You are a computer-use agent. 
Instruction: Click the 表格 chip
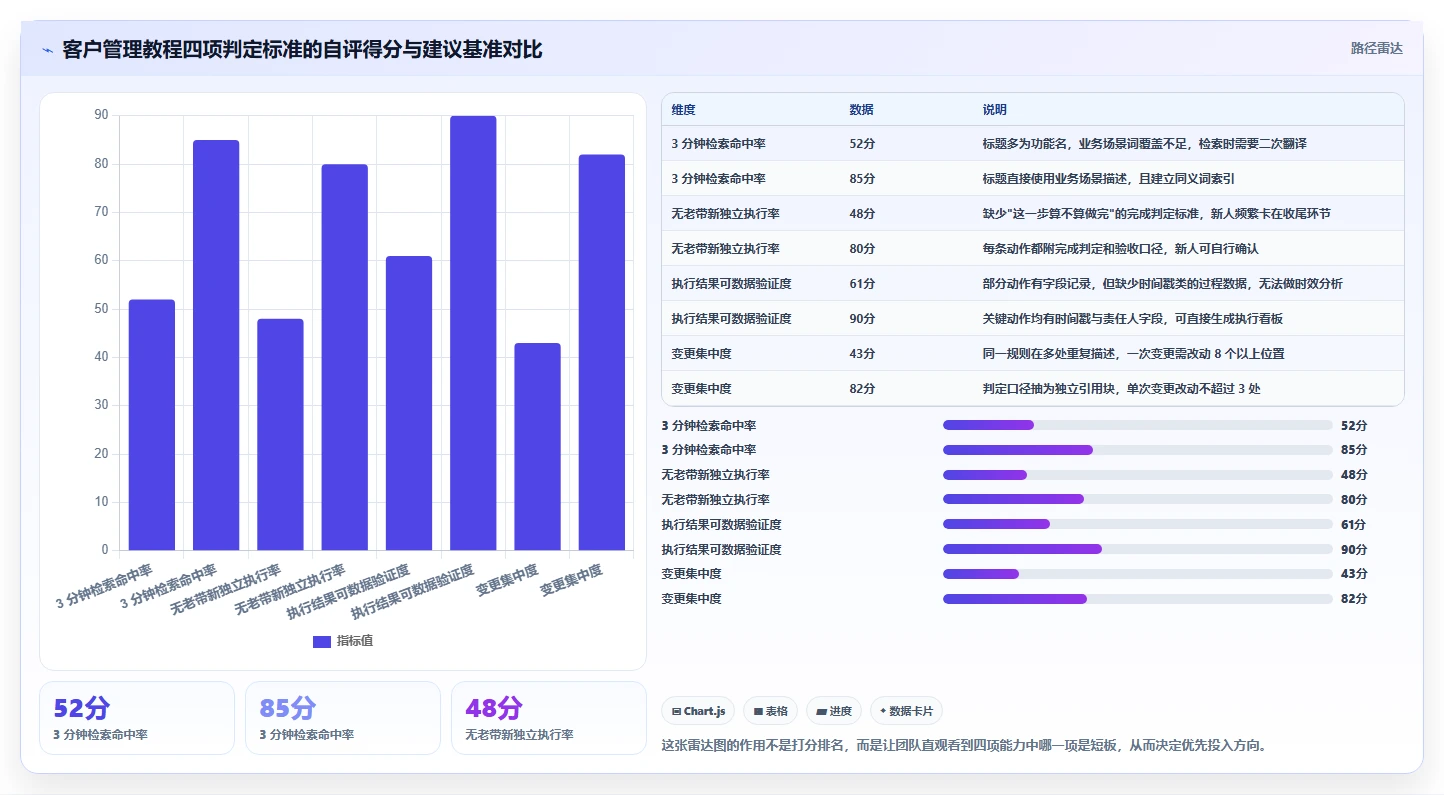tap(770, 711)
